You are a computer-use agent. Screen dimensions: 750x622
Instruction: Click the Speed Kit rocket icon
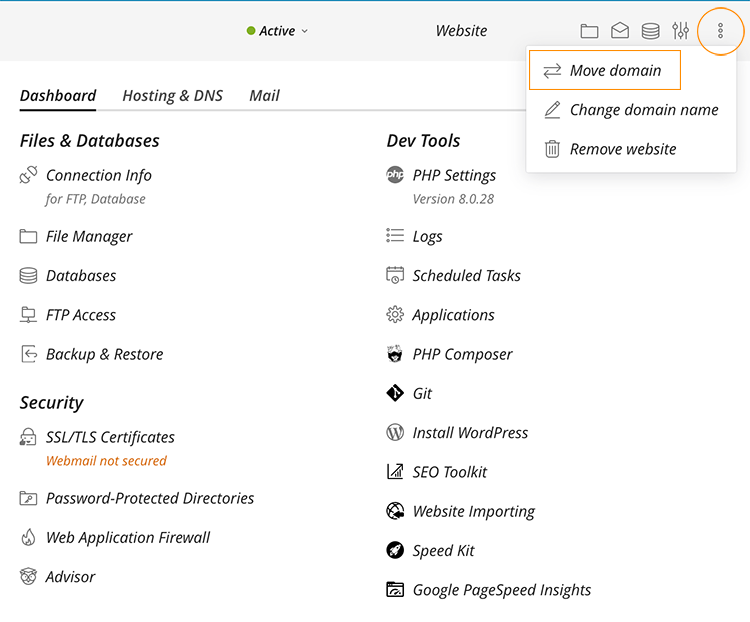click(395, 551)
